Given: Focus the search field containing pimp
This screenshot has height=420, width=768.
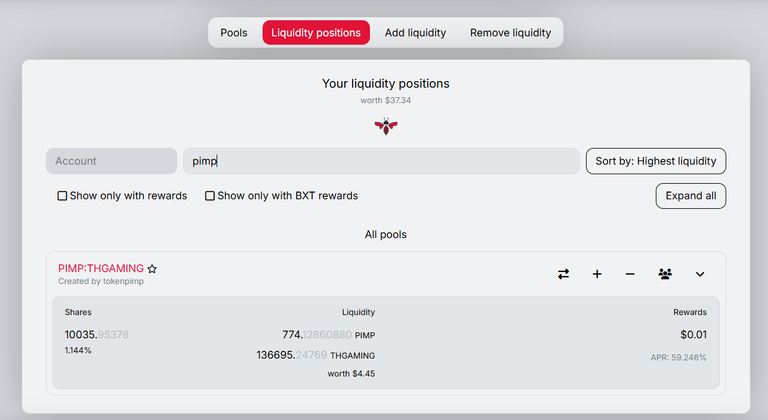Looking at the screenshot, I should (381, 161).
